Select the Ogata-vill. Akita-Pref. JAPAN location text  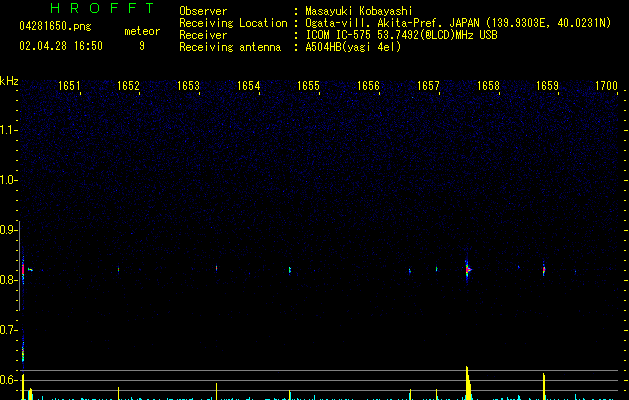[x=458, y=23]
